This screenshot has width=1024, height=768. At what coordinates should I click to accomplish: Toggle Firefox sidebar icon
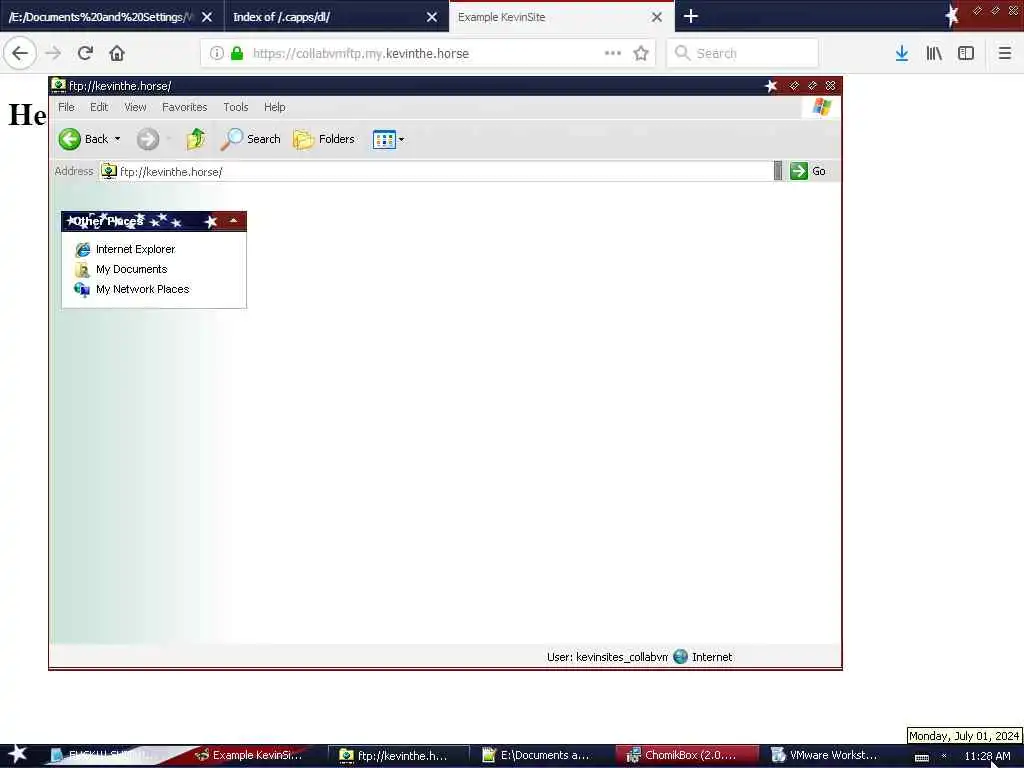pos(966,53)
